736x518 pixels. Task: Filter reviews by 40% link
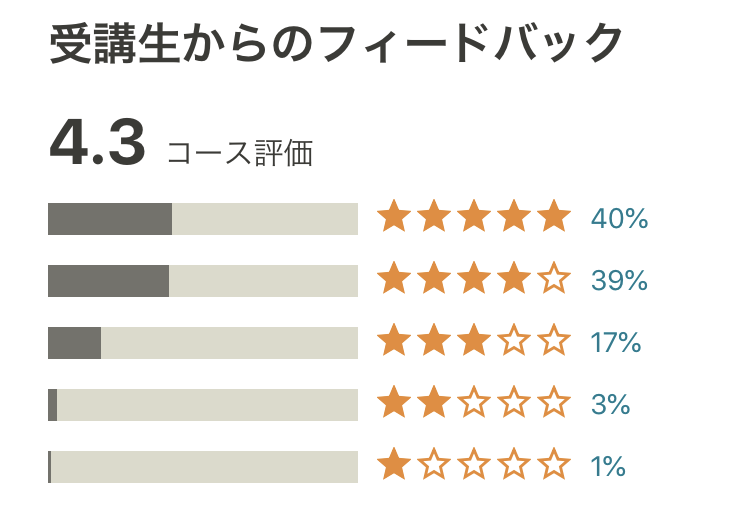click(619, 218)
